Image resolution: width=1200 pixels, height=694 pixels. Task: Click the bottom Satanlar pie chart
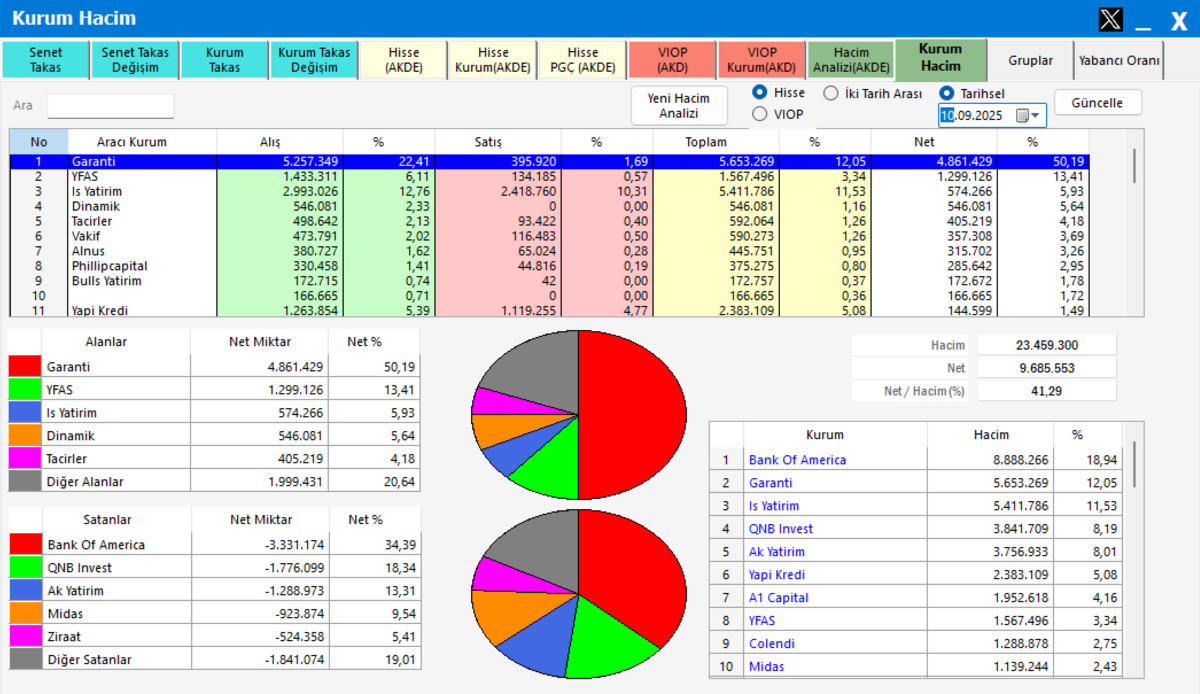(x=579, y=594)
